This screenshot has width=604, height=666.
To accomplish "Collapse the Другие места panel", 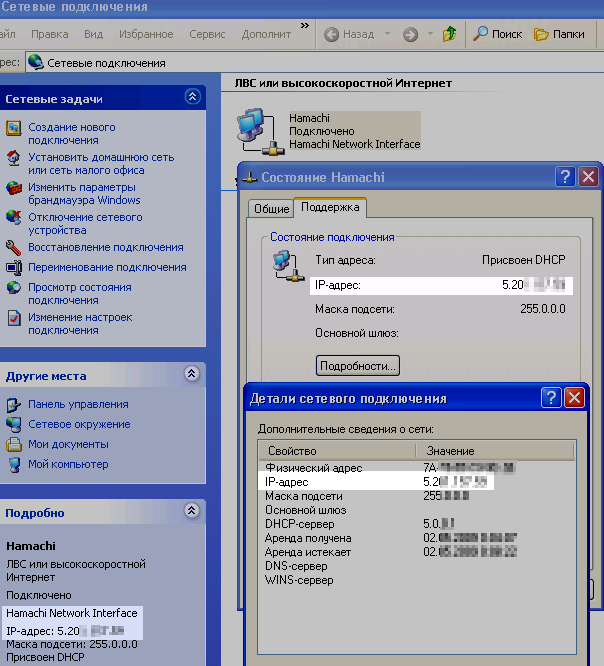I will pos(192,374).
